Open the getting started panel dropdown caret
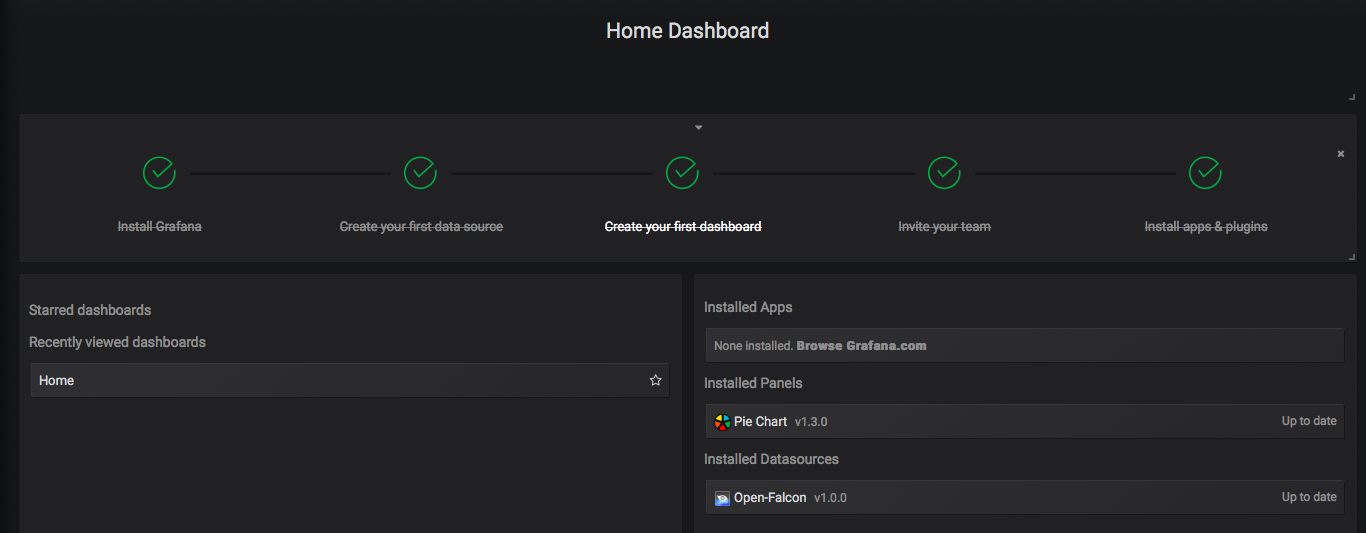Screen dimensions: 1366x533 coord(699,127)
